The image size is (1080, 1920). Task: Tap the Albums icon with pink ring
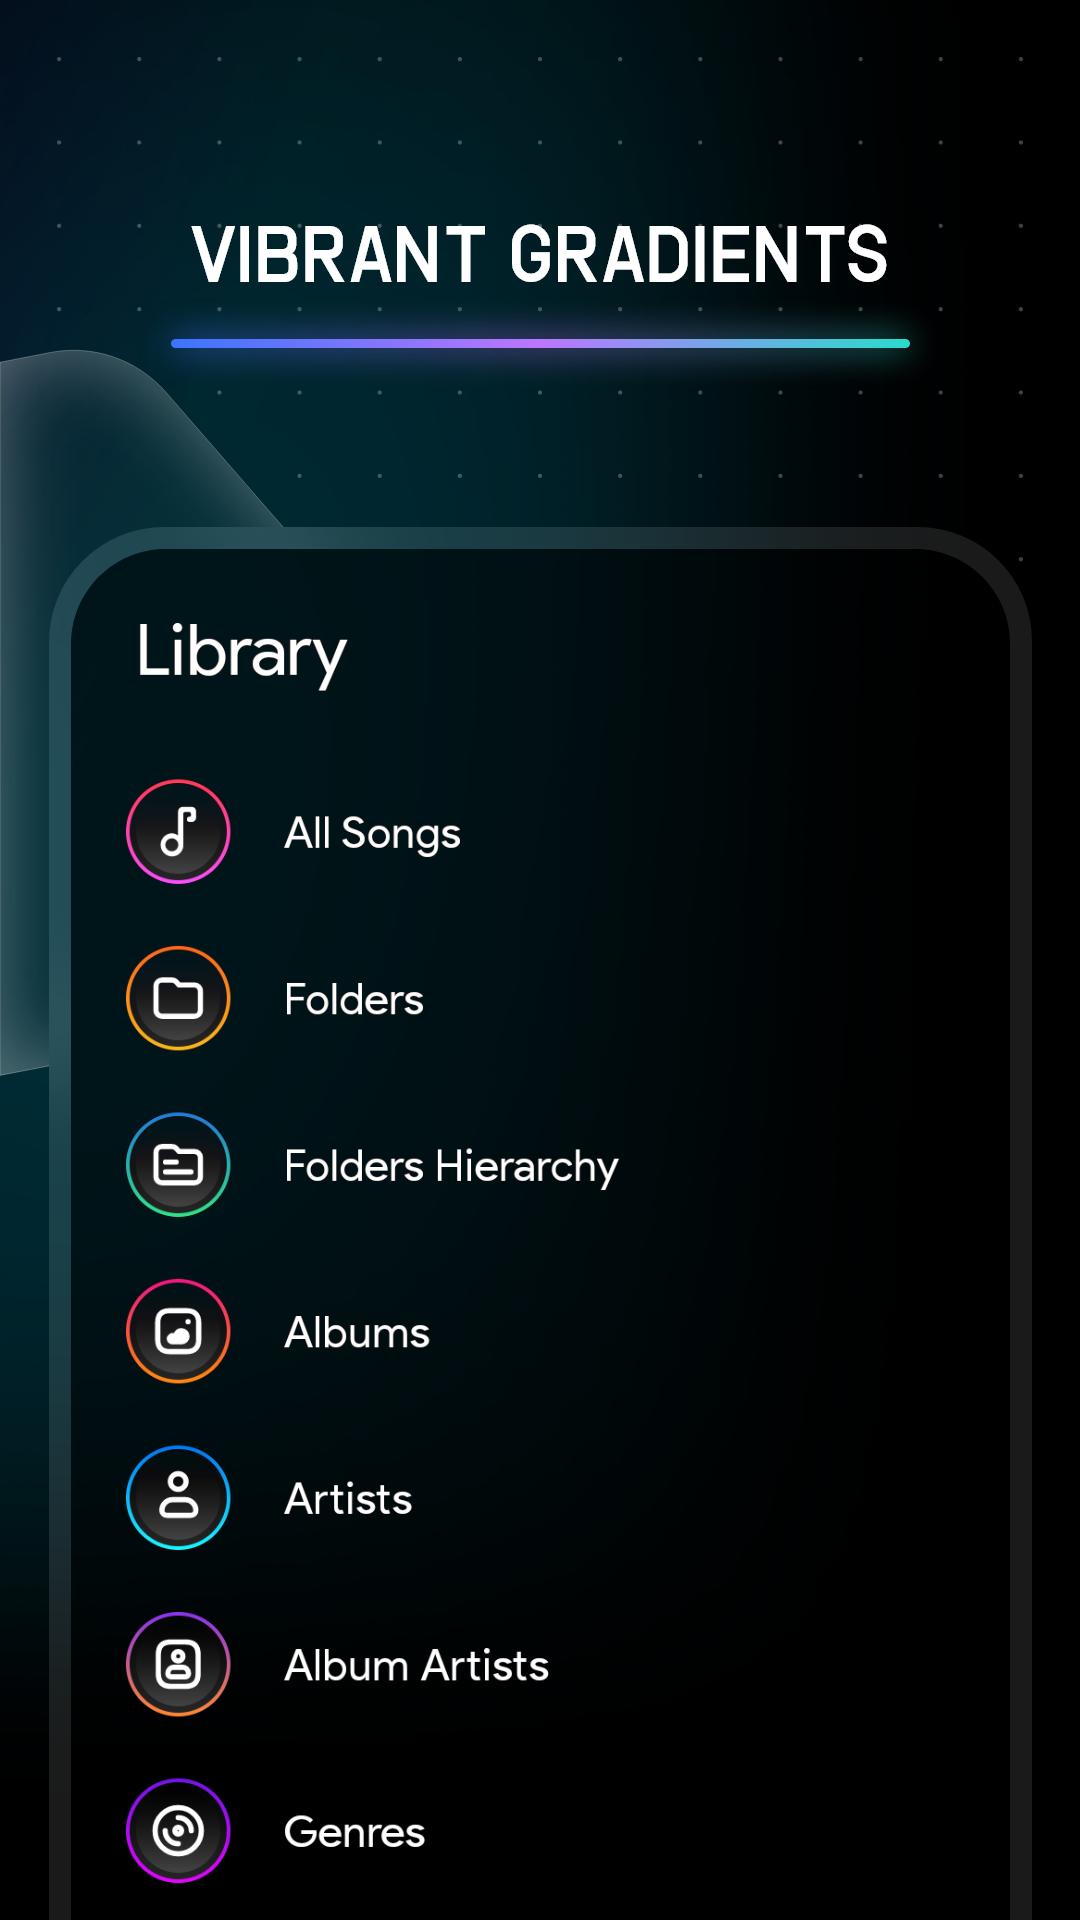pos(178,1331)
